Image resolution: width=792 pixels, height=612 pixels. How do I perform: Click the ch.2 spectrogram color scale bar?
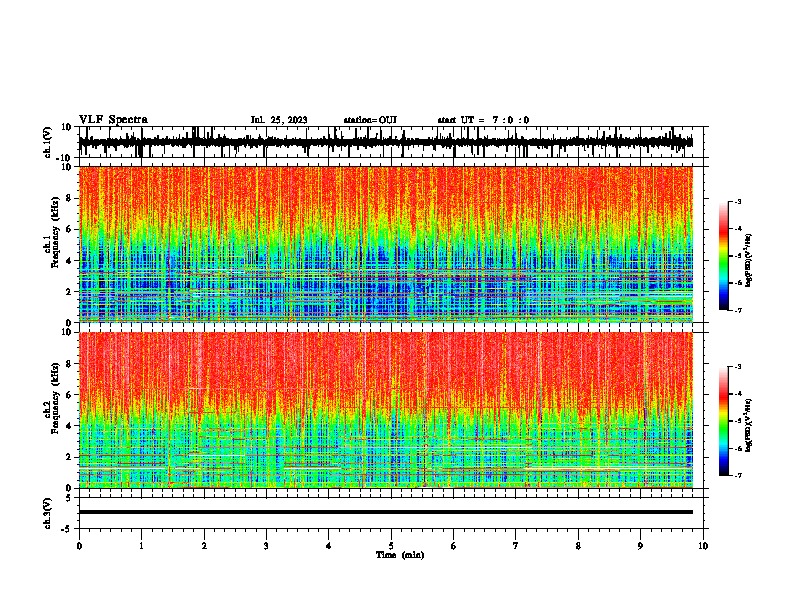pos(723,421)
